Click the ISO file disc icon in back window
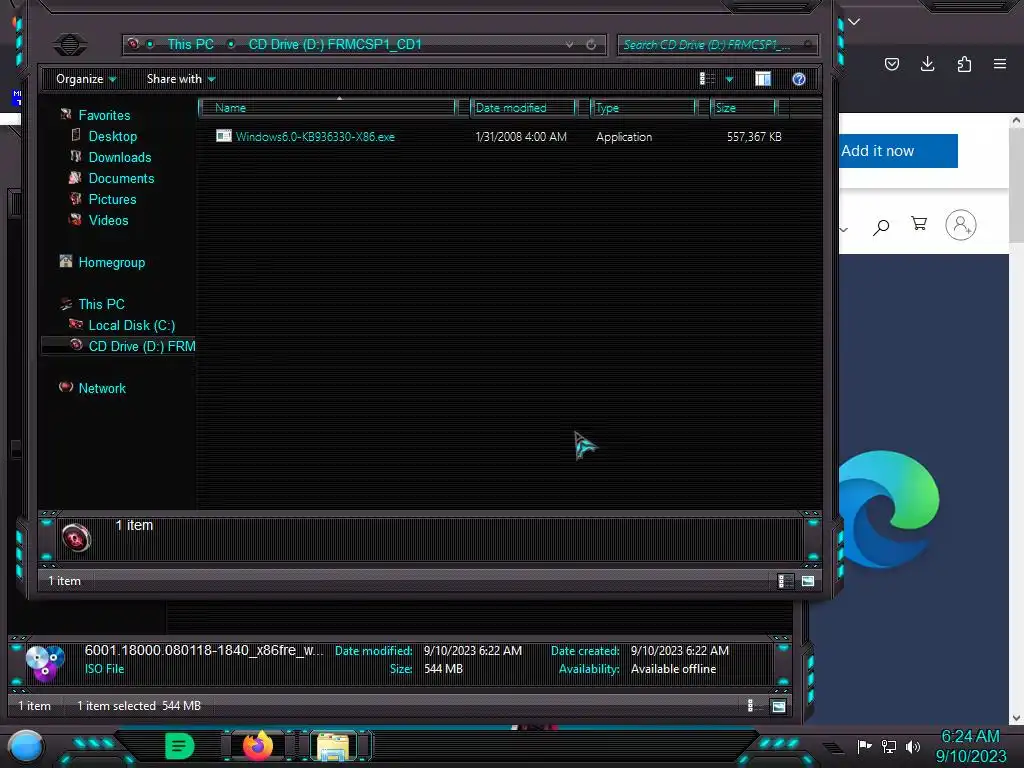This screenshot has height=768, width=1024. tap(44, 662)
